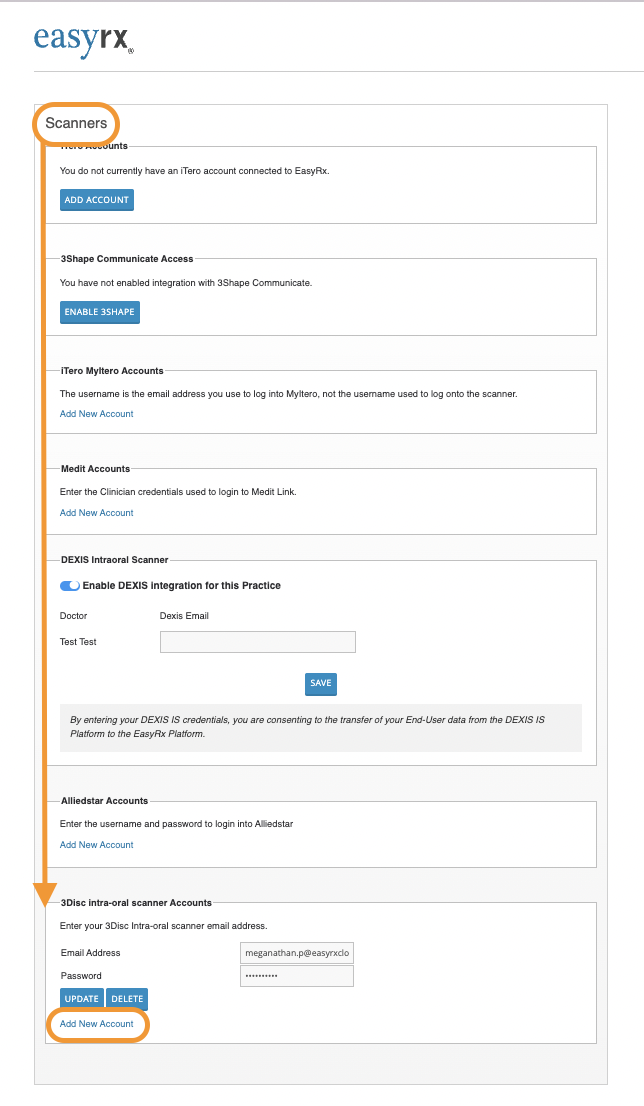
Task: Click the 'Password' label
Action: pyautogui.click(x=81, y=976)
